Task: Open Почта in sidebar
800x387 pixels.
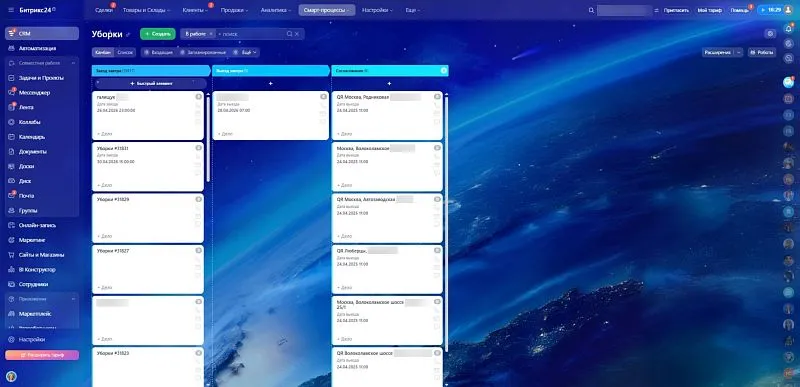Action: (42, 196)
